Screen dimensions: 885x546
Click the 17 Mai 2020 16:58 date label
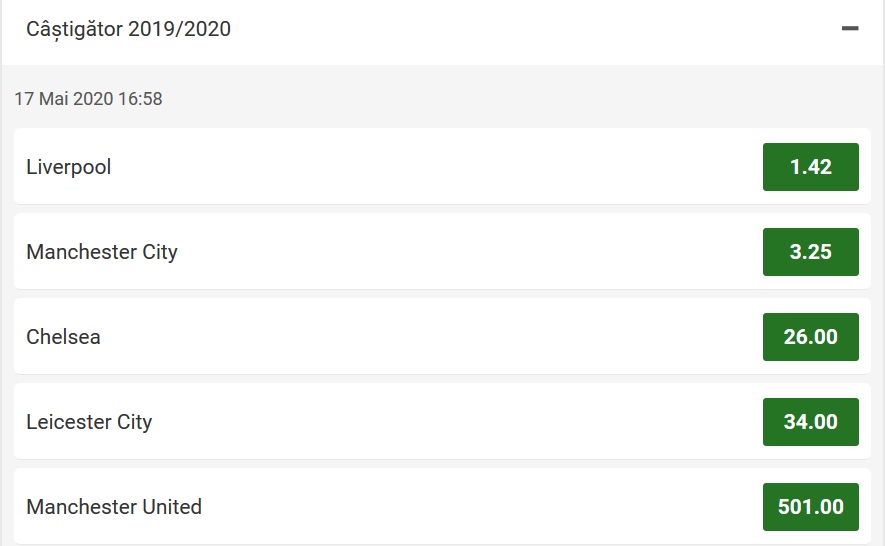pyautogui.click(x=88, y=99)
